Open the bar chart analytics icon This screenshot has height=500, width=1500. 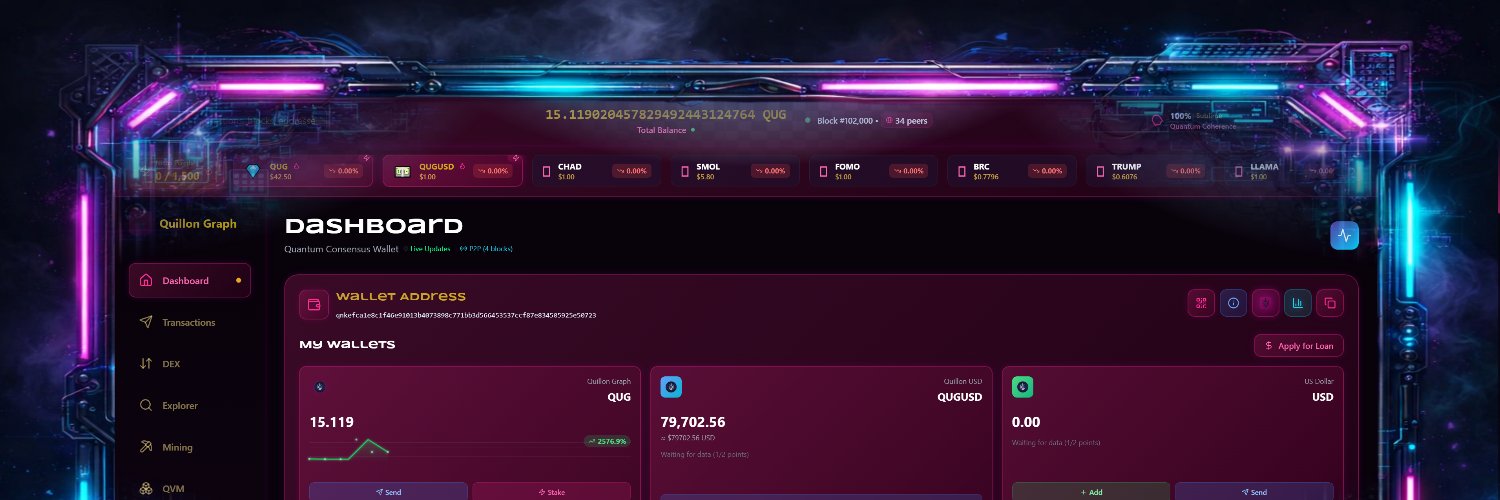pos(1298,303)
